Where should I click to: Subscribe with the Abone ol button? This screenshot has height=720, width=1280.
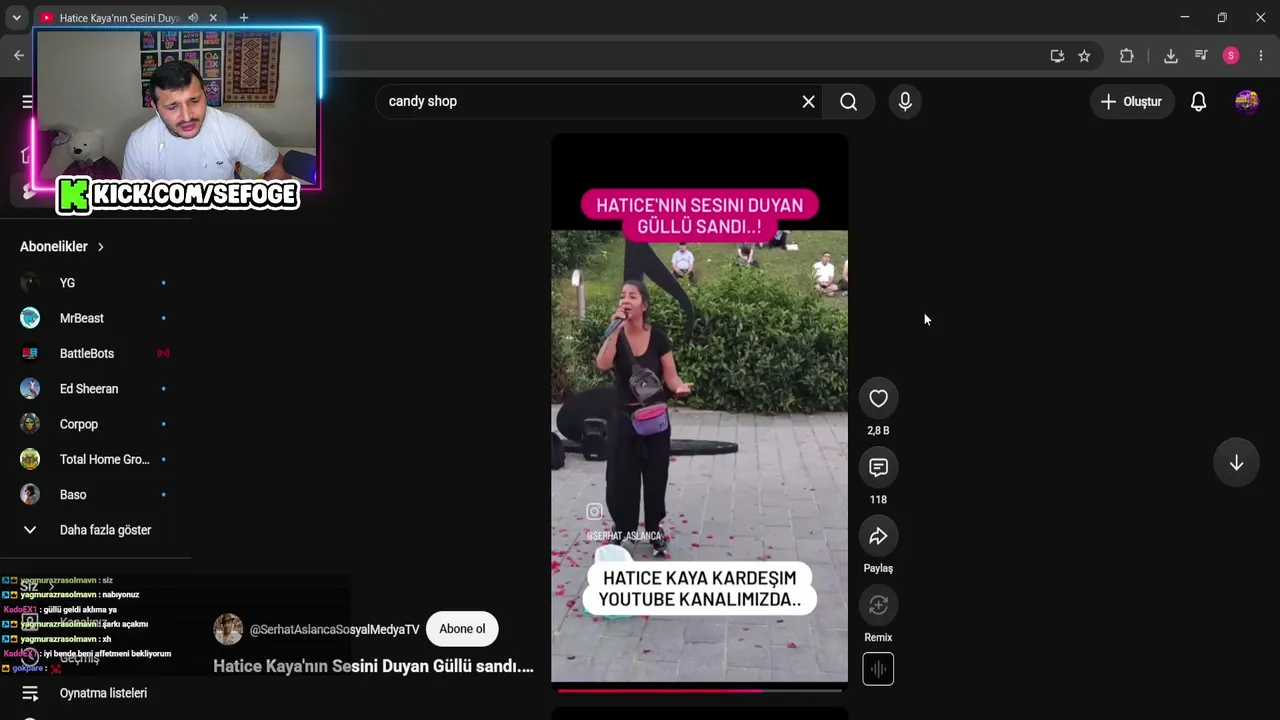click(462, 629)
